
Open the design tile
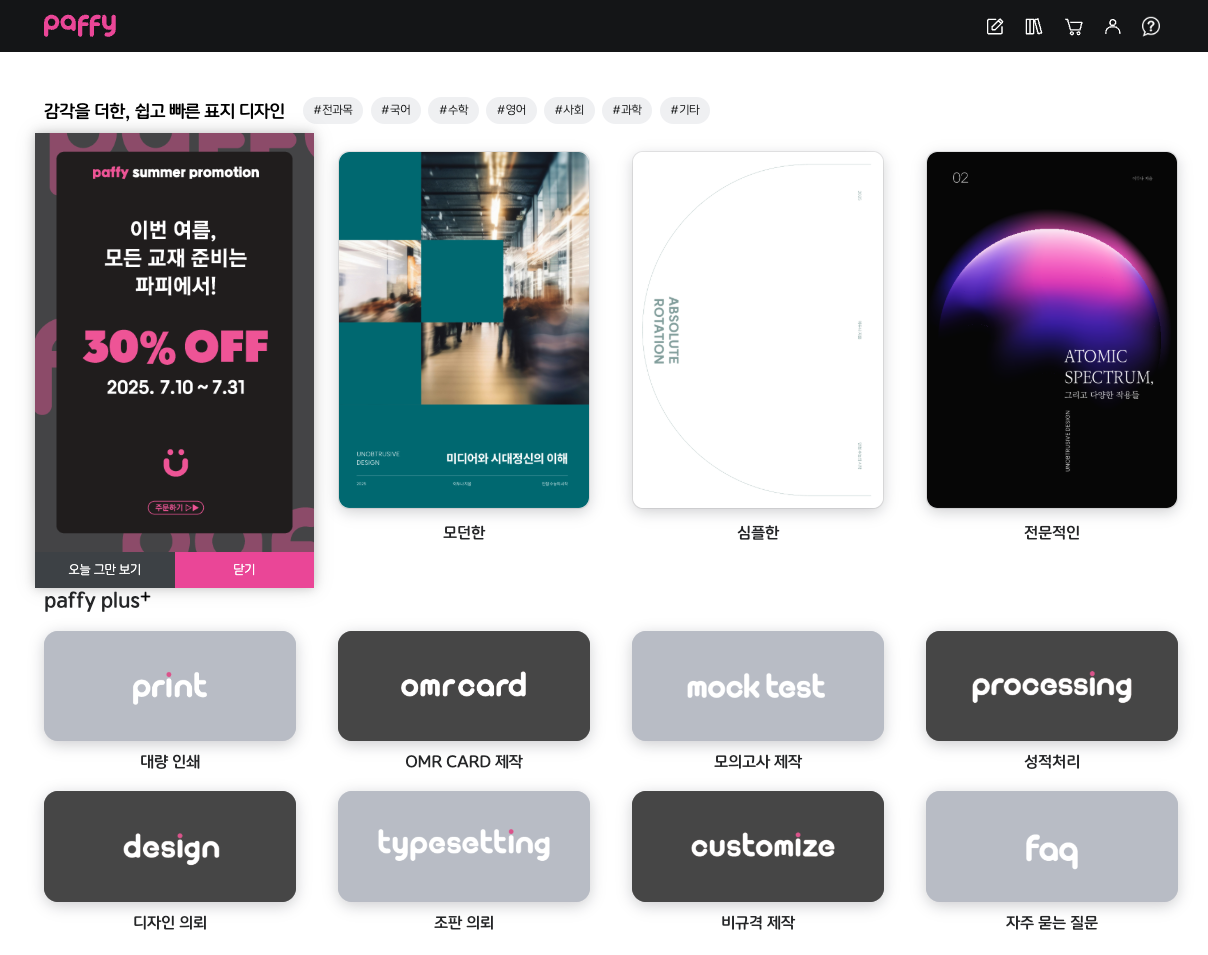pyautogui.click(x=170, y=847)
